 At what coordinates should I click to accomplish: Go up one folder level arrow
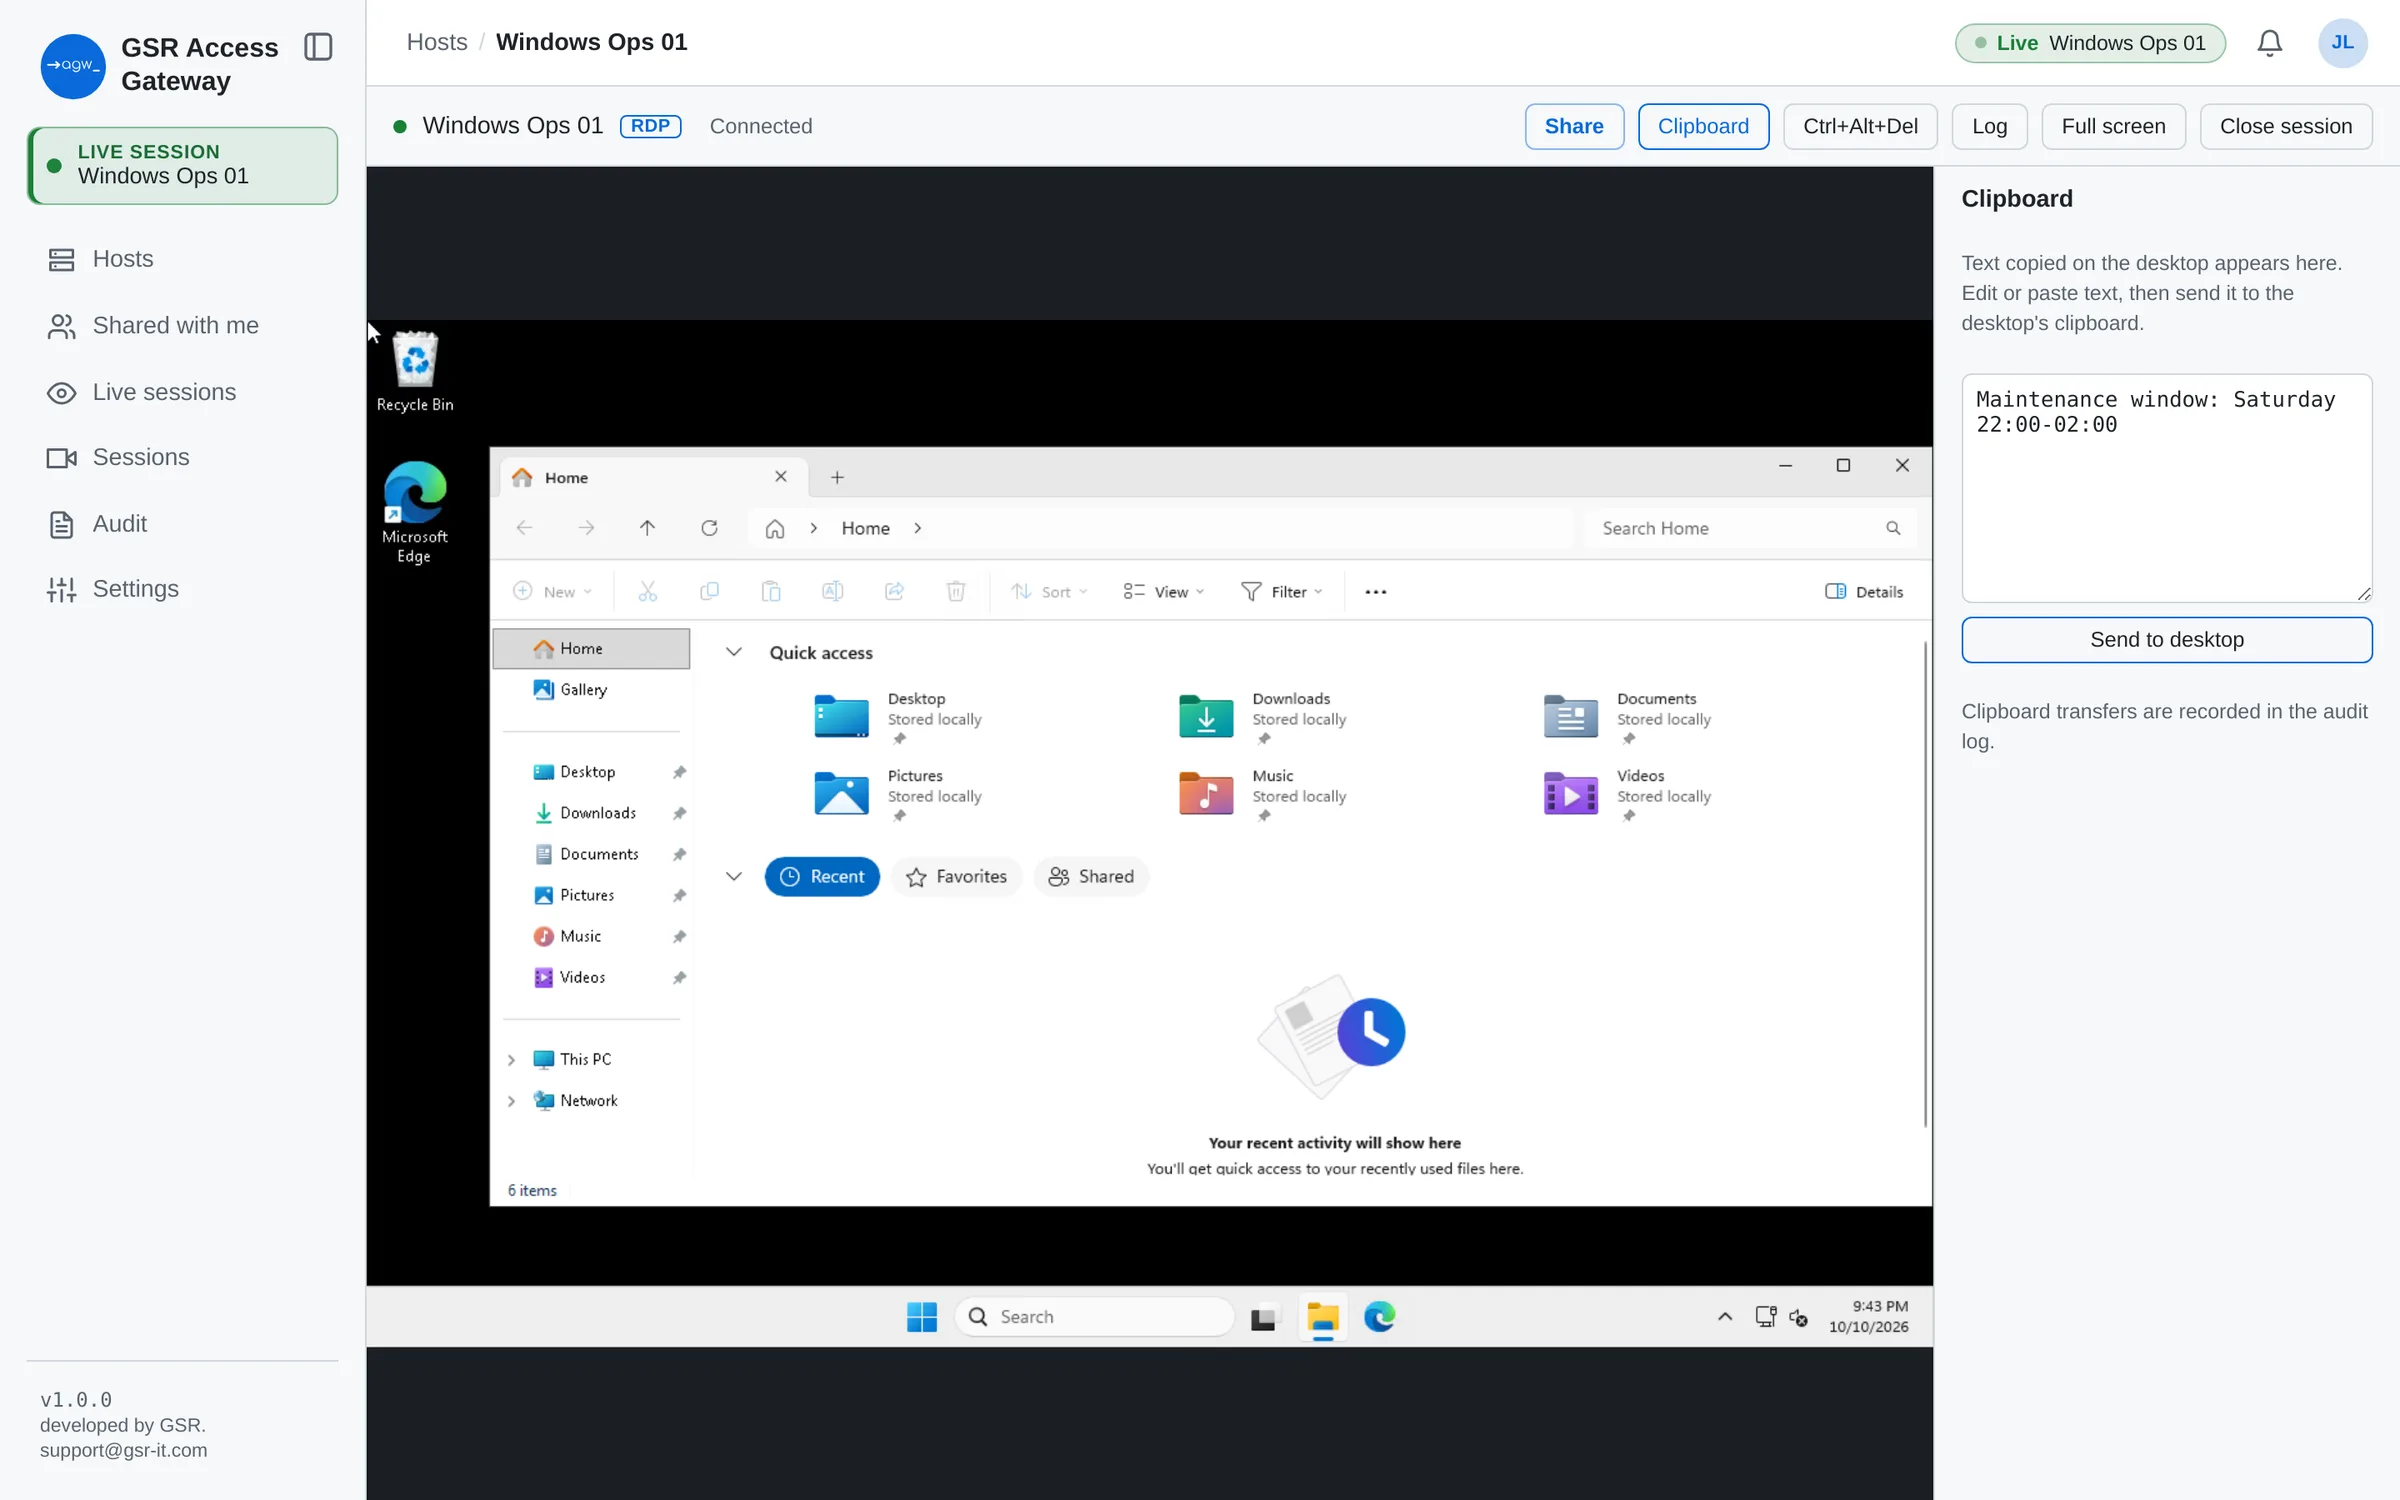point(647,528)
